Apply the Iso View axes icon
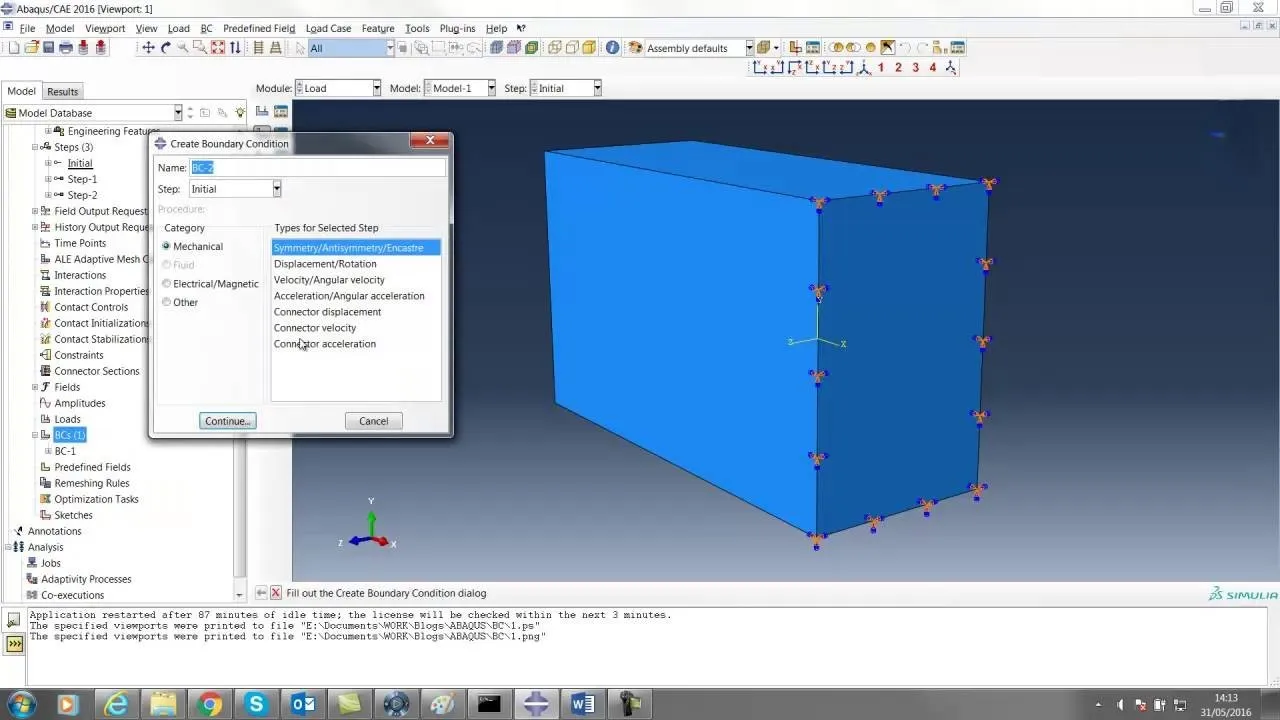This screenshot has width=1280, height=720. pos(862,68)
